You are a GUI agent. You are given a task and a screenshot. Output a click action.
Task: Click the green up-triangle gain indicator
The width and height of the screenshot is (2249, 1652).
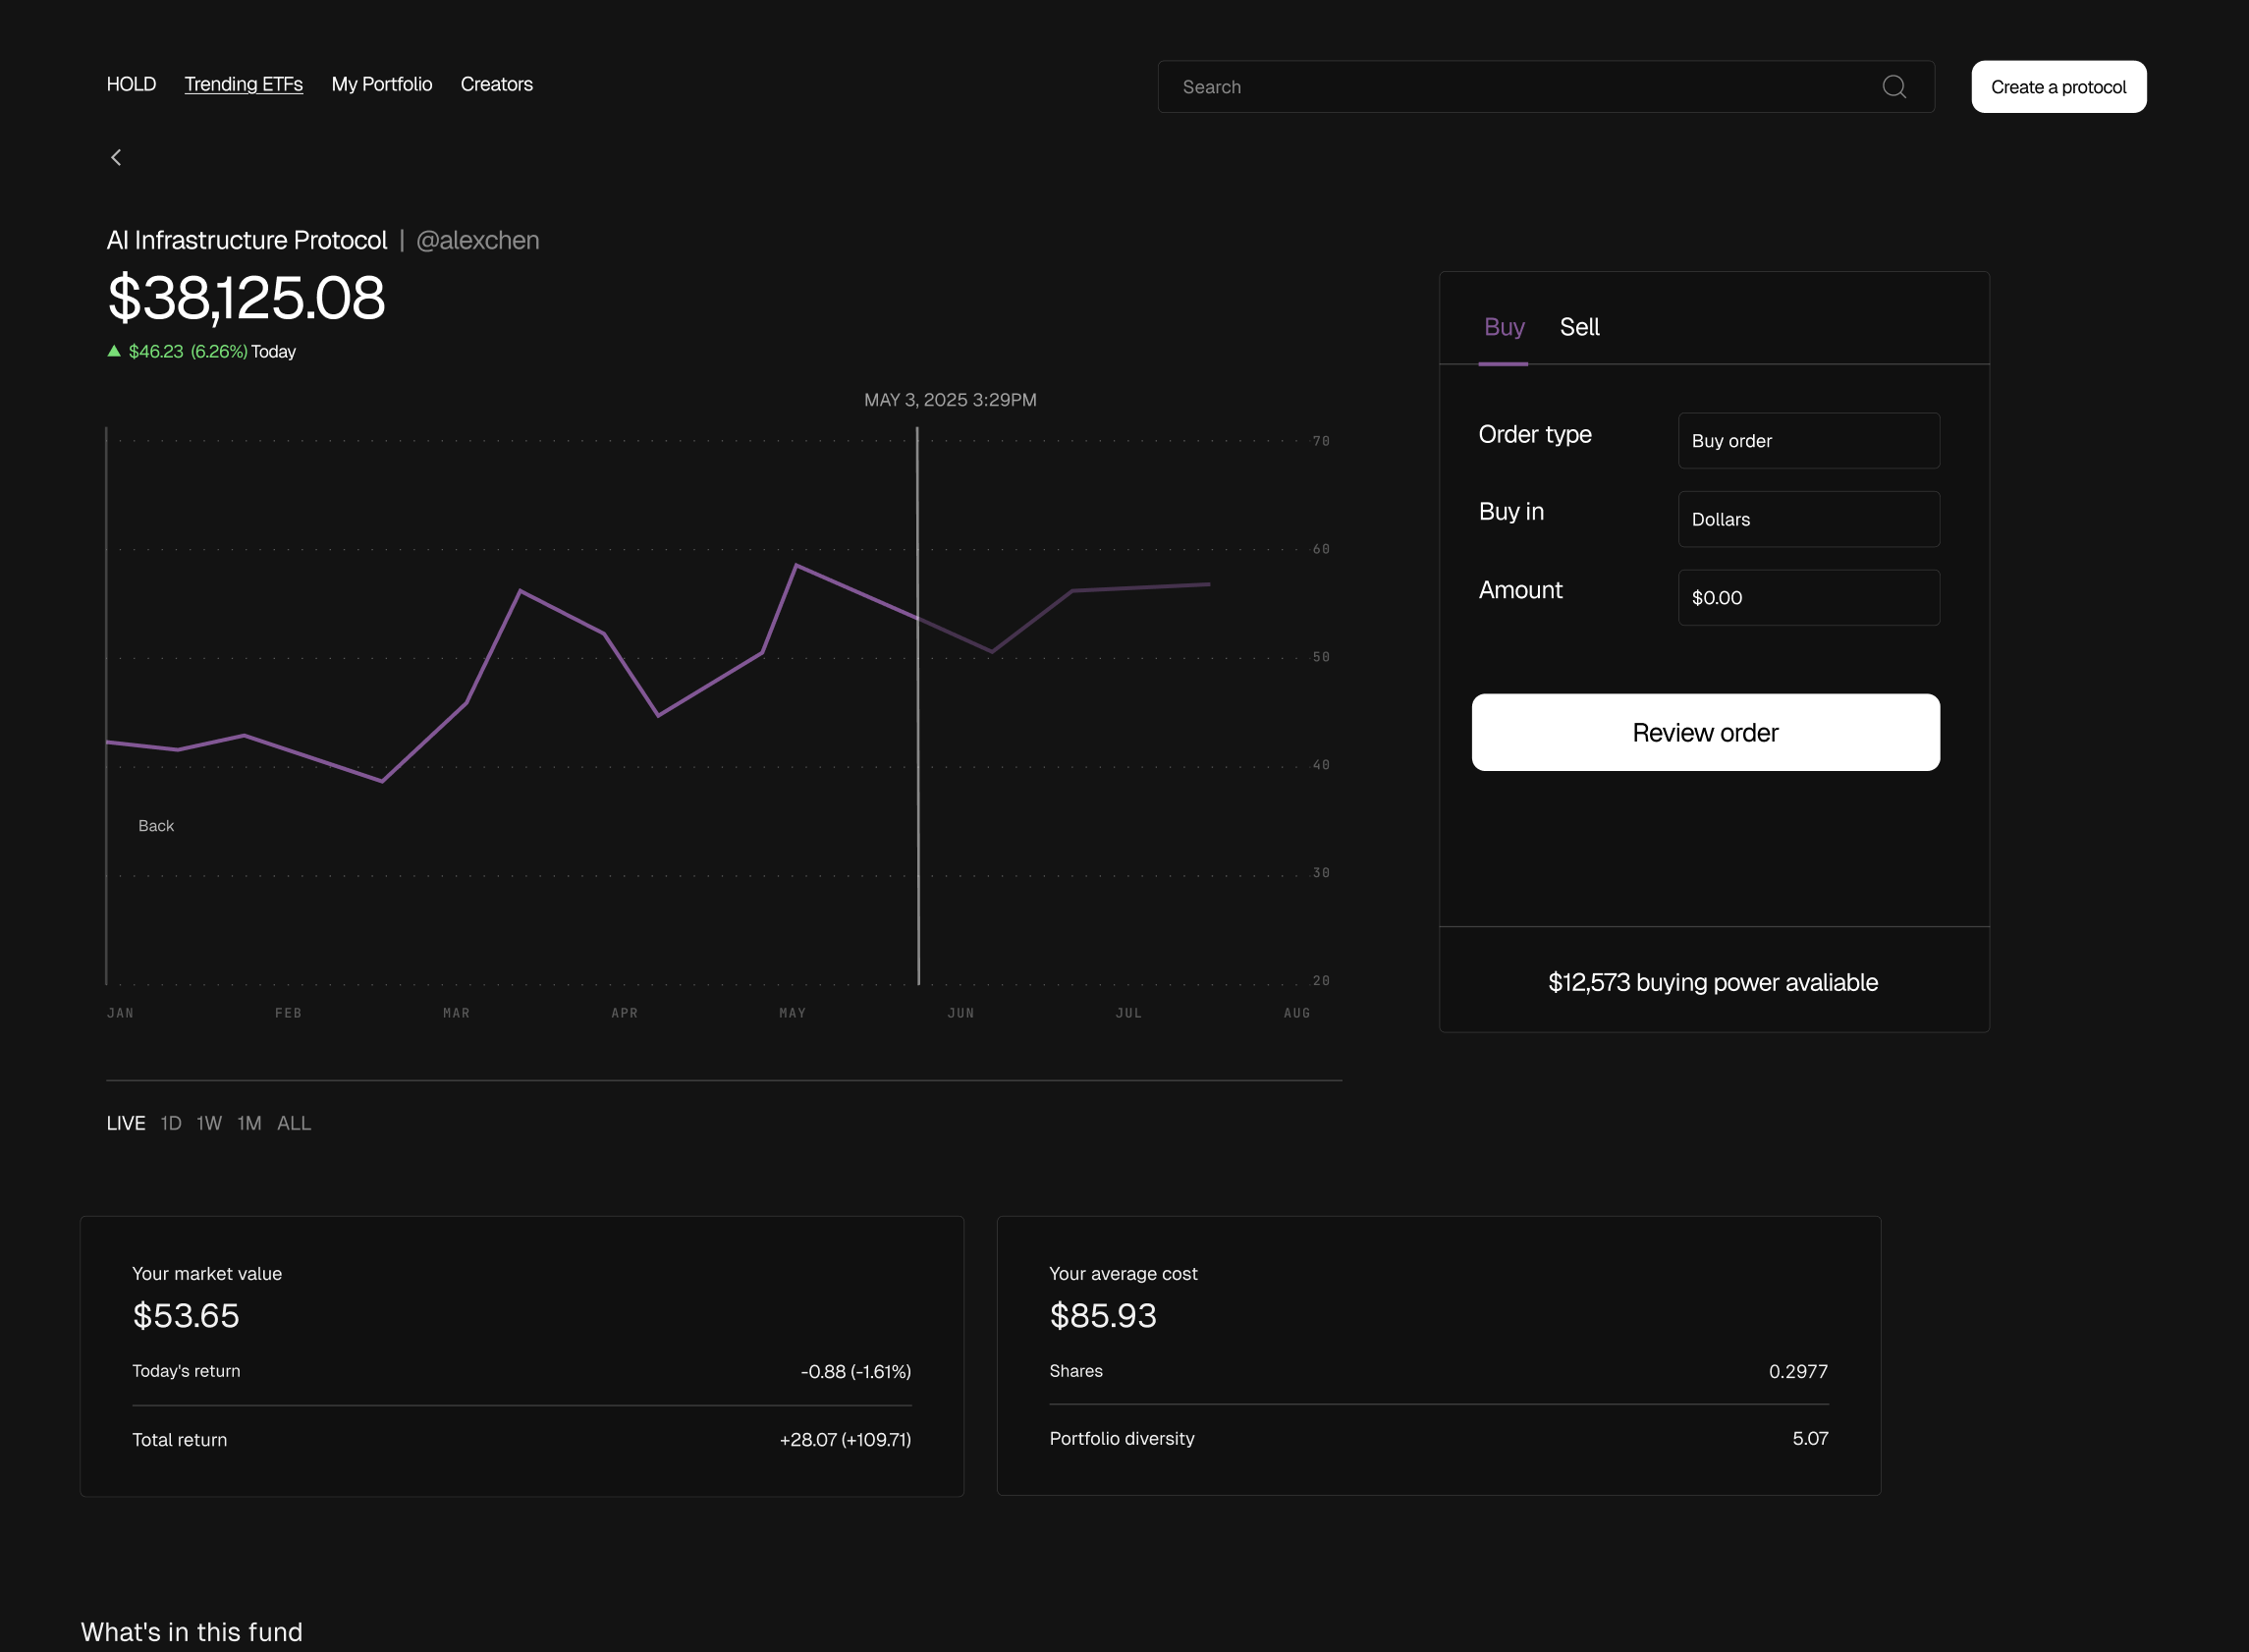coord(114,351)
